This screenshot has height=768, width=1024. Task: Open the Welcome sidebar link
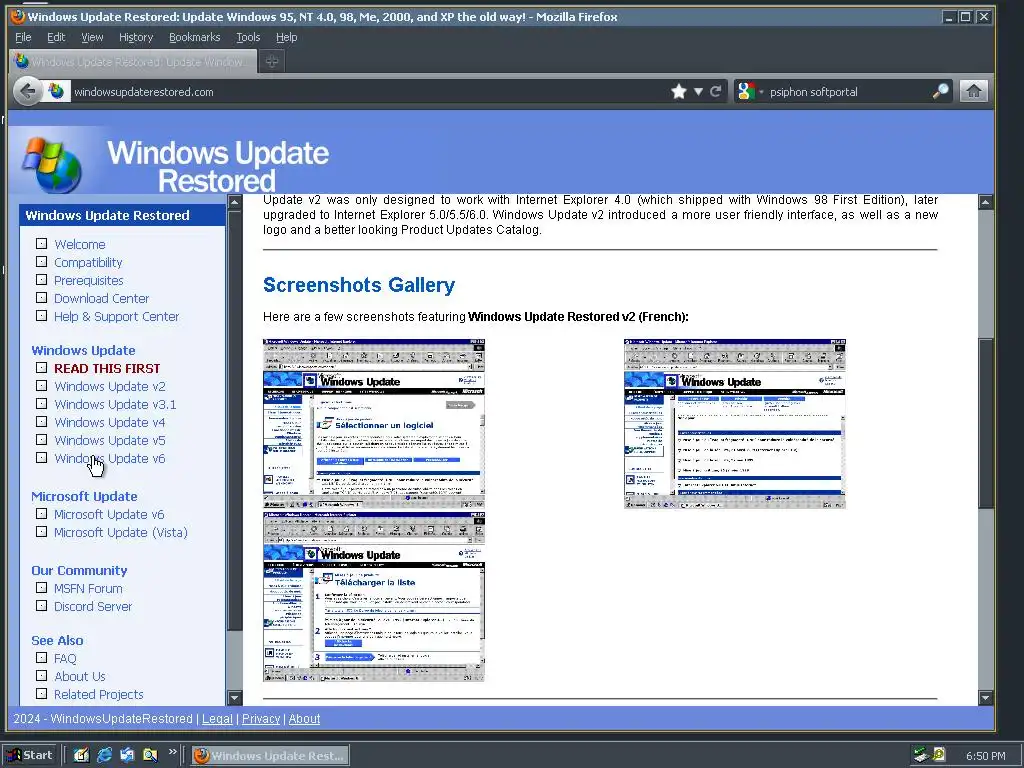[80, 244]
